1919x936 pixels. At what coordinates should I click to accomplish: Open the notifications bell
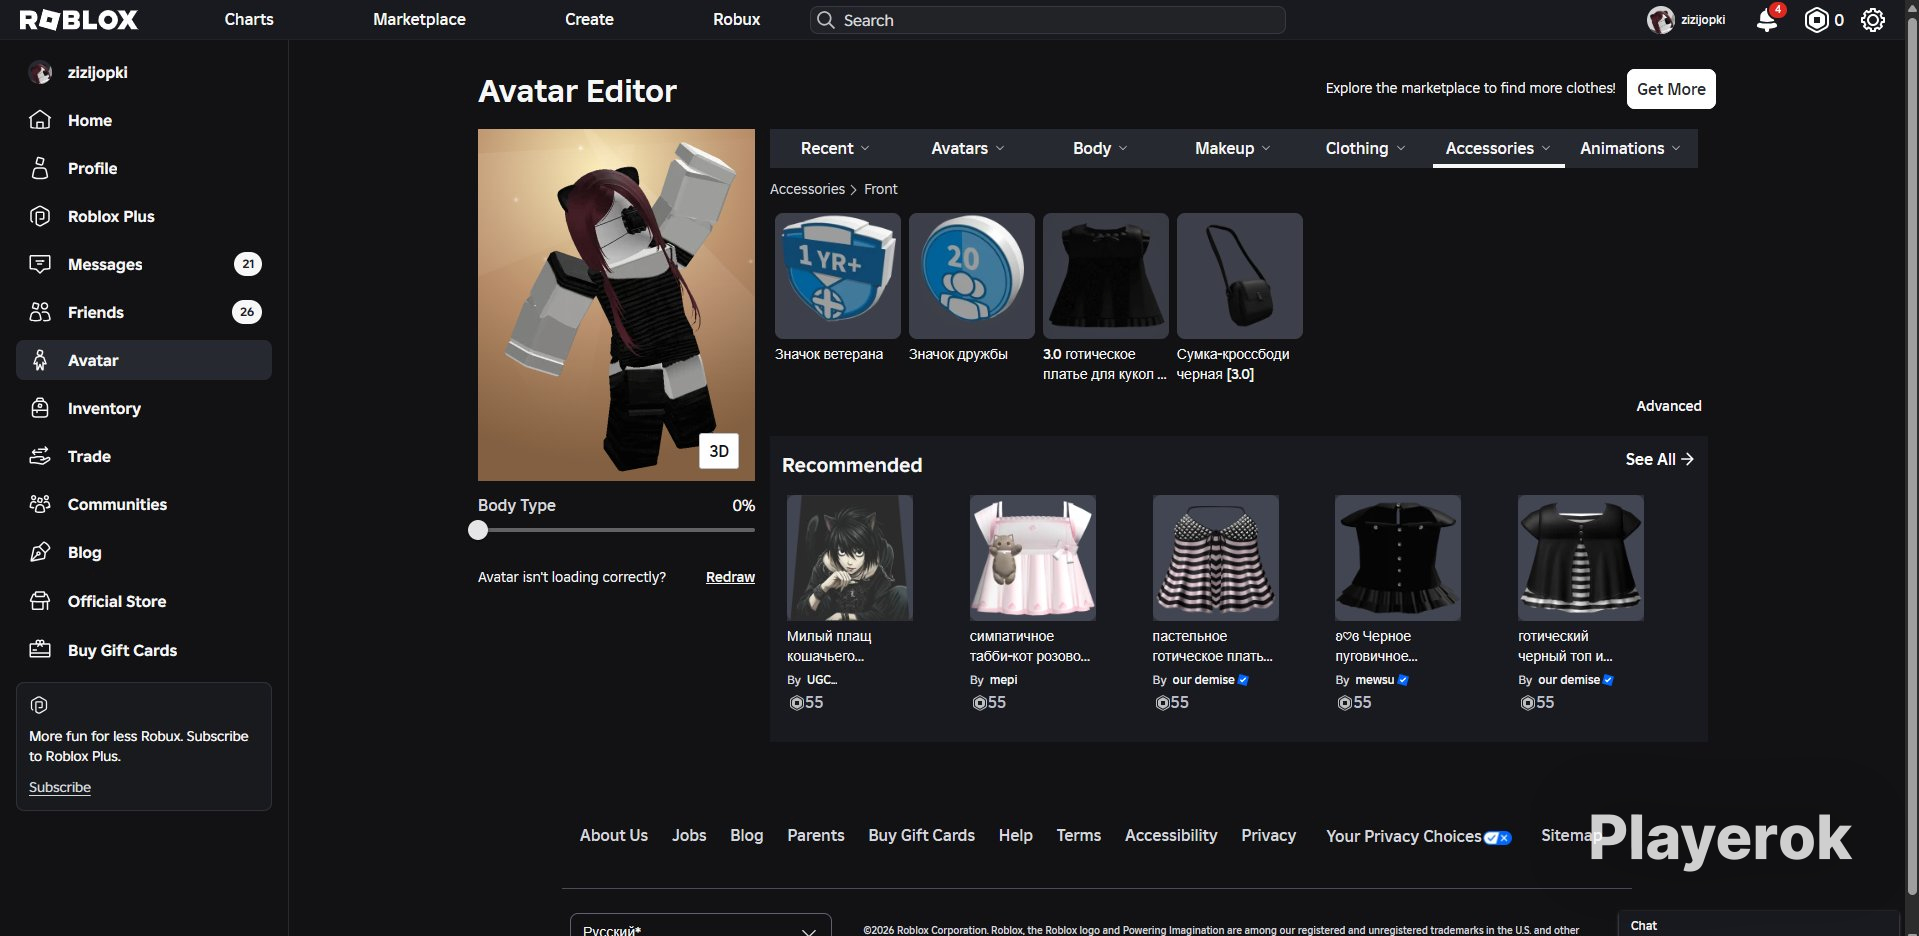[1767, 20]
